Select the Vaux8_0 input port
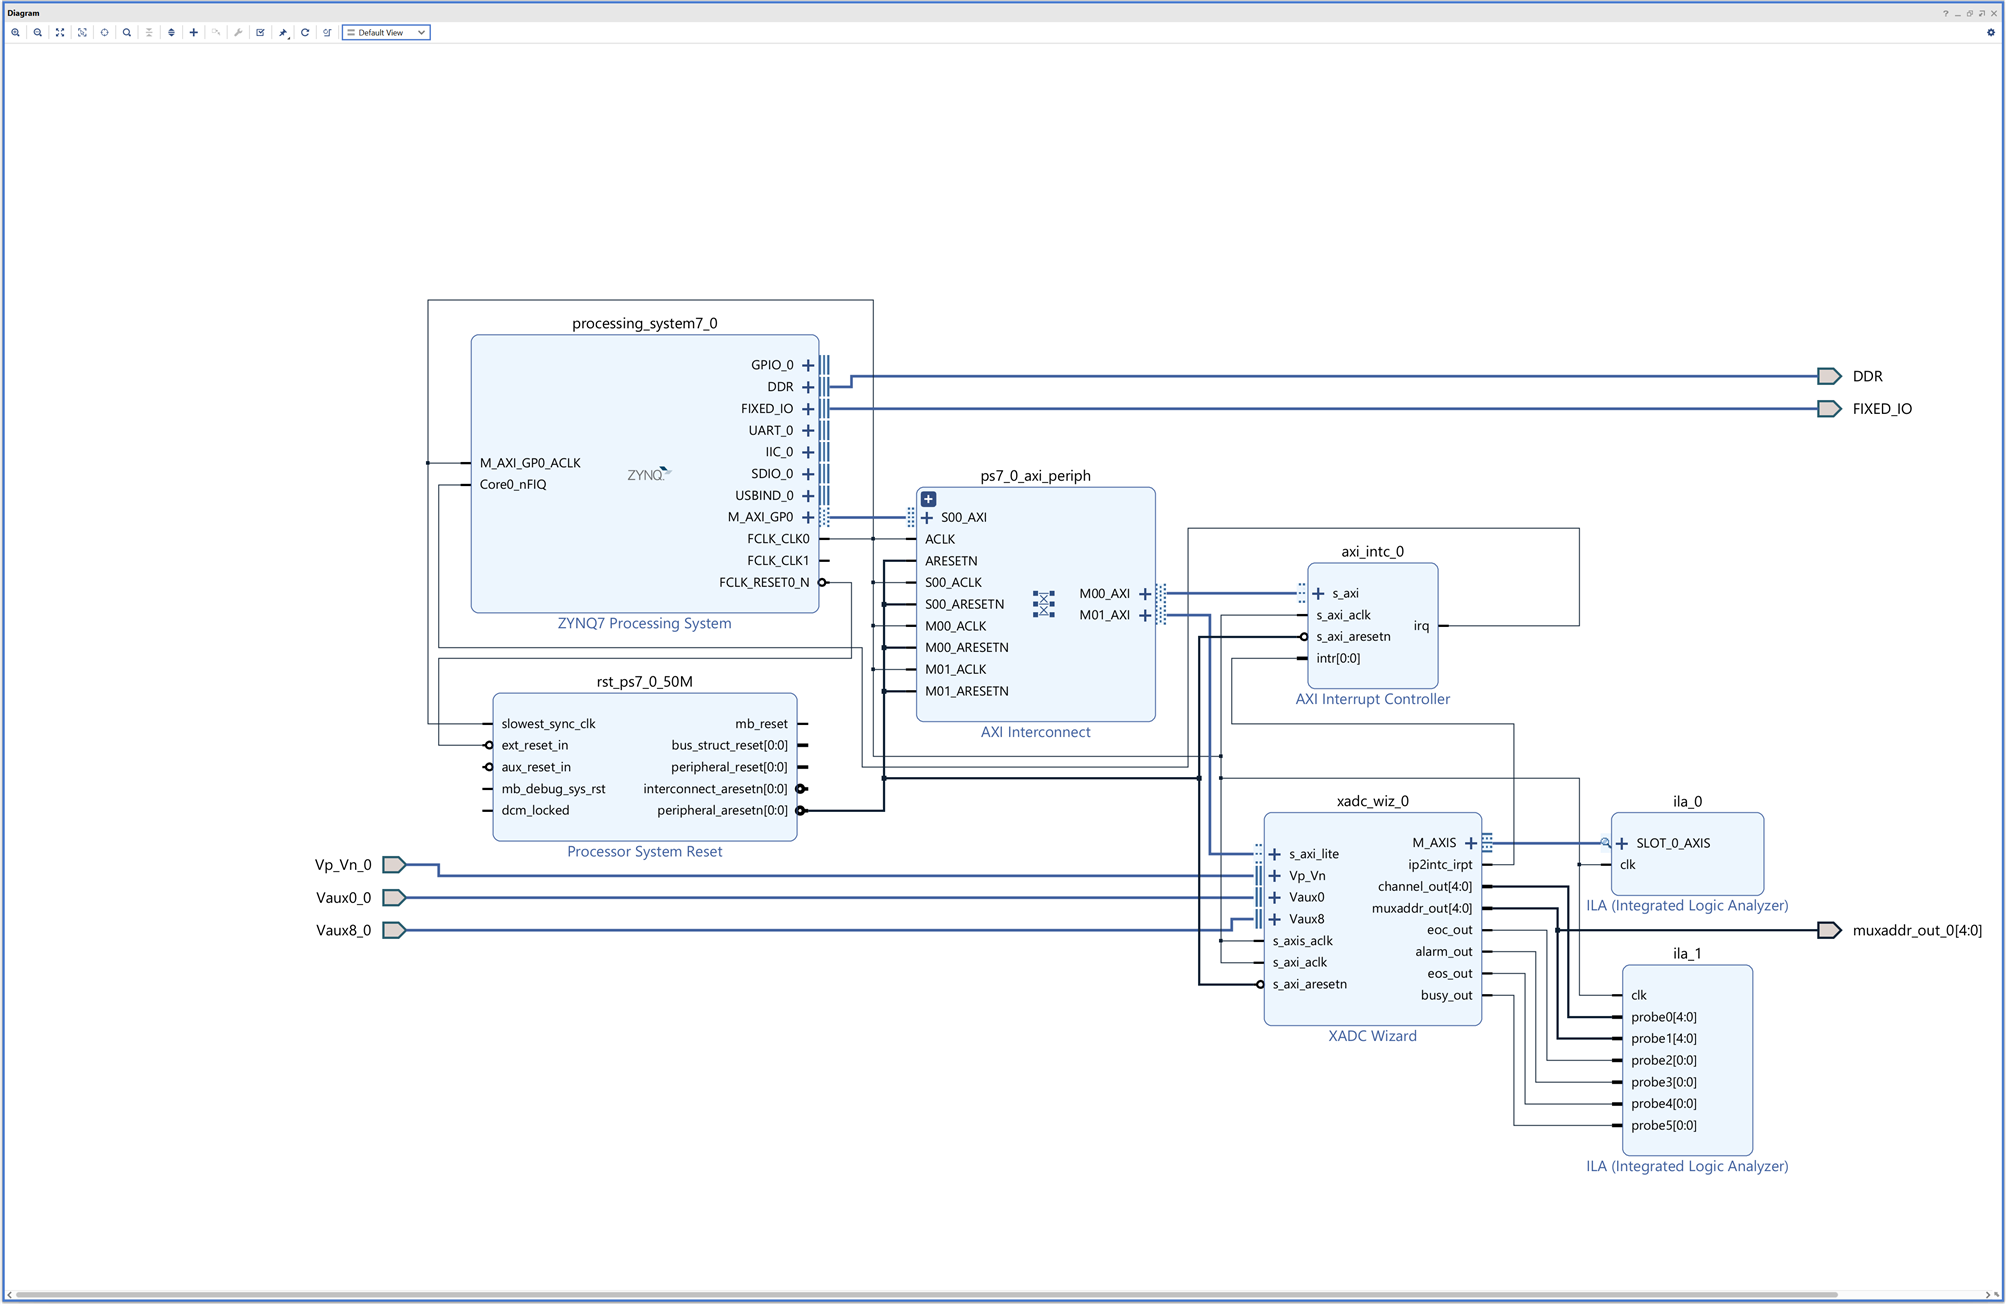This screenshot has height=1305, width=2006. click(395, 930)
